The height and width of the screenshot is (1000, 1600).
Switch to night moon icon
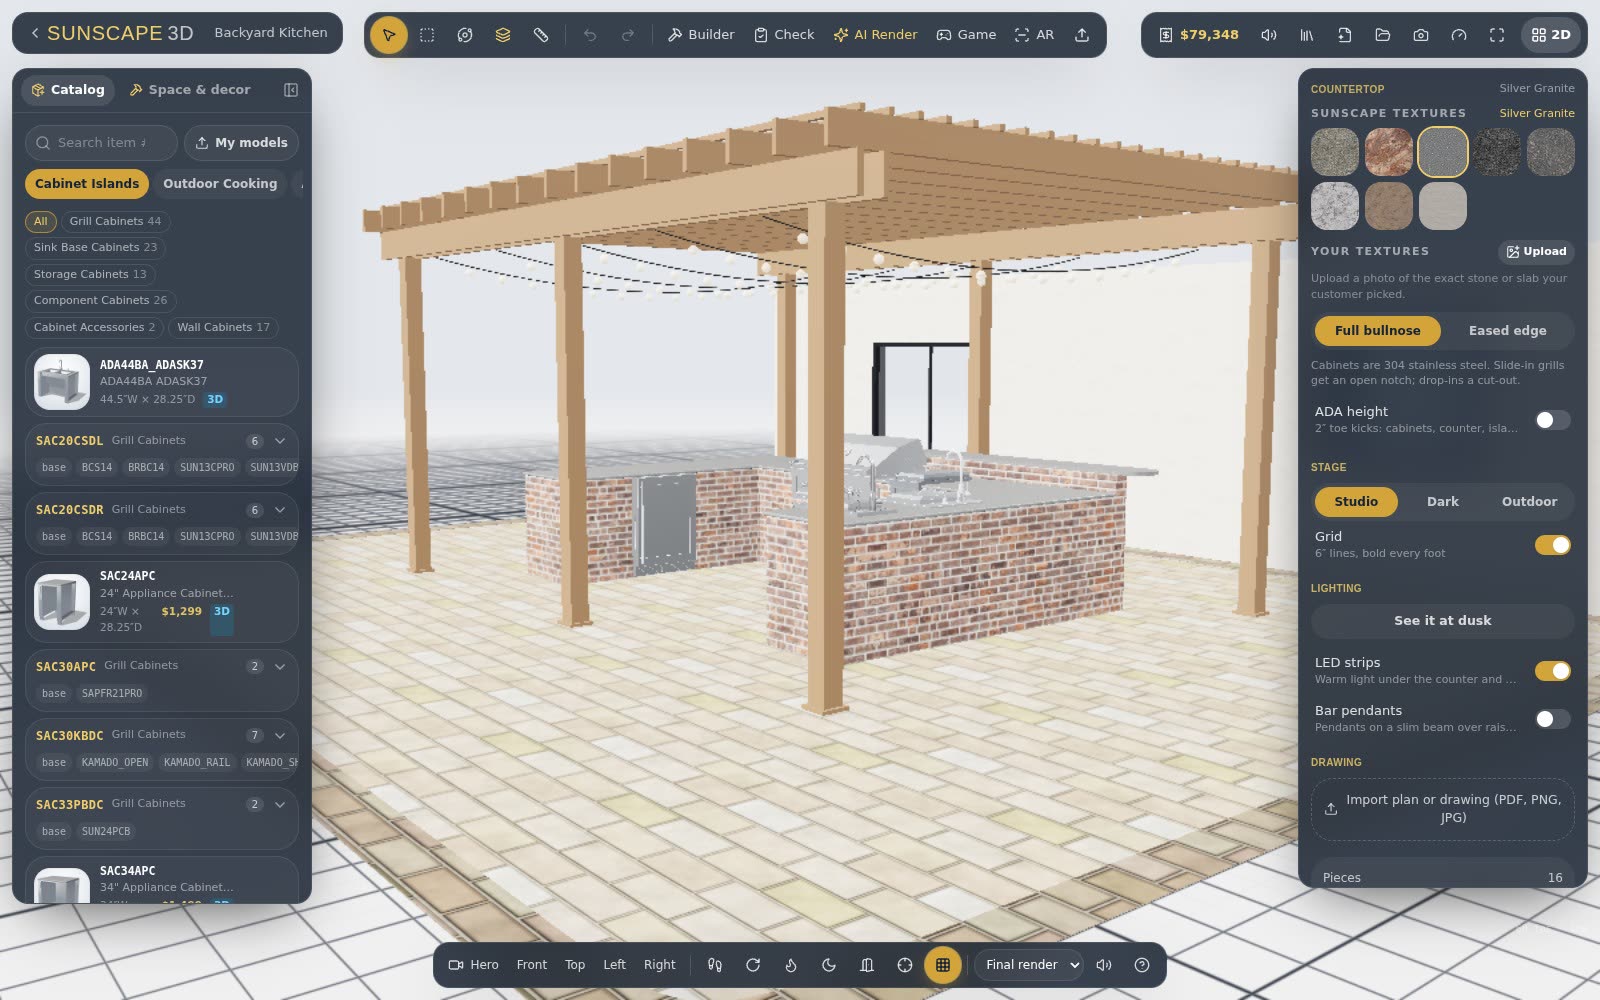(x=829, y=965)
